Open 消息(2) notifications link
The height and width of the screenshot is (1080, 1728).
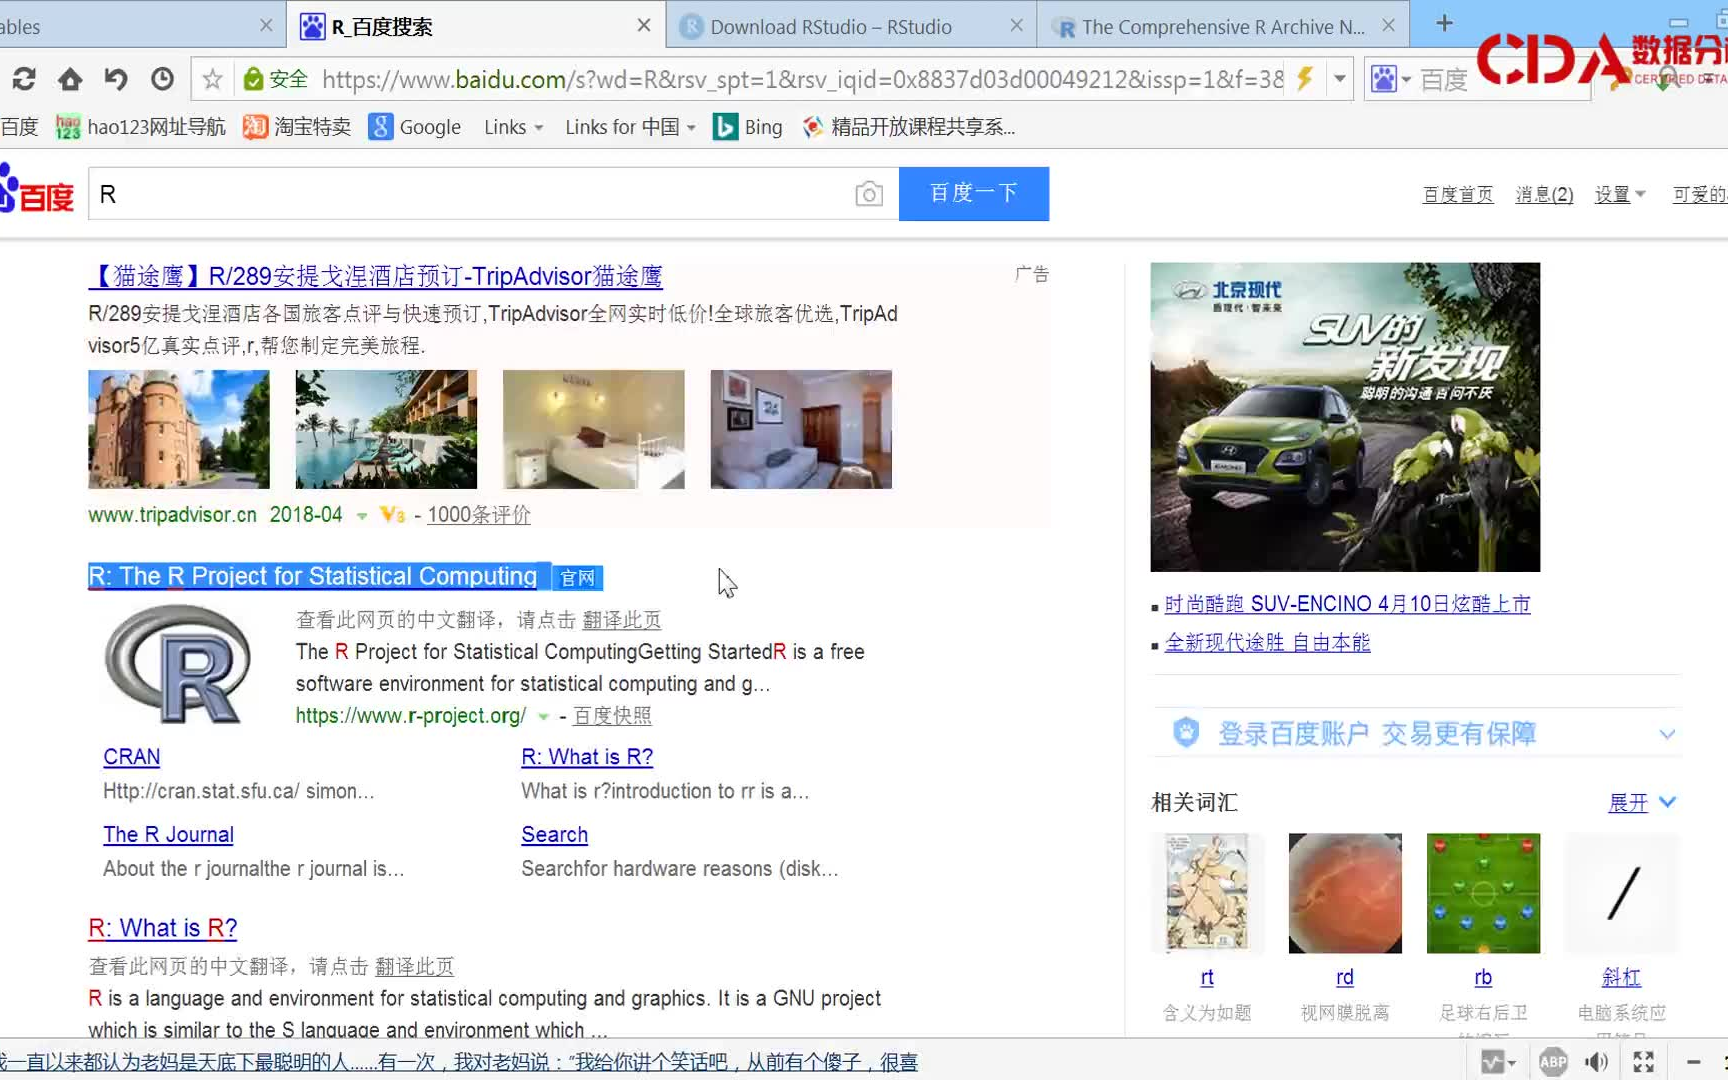tap(1544, 194)
